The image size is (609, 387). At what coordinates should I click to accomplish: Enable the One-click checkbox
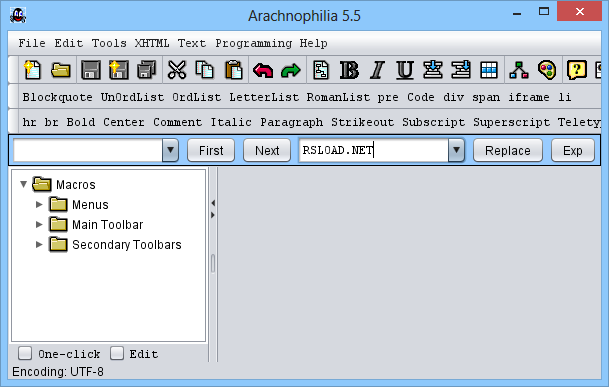(25, 354)
